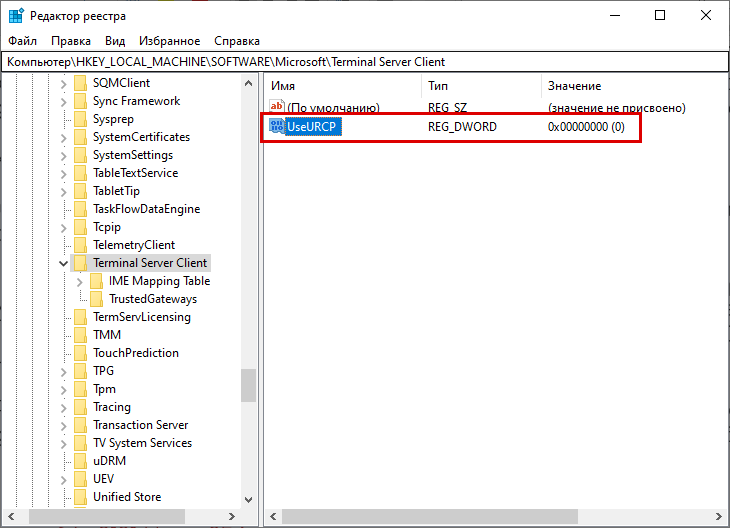Screen dimensions: 730x528
Task: Click the Terminal Server Client folder icon
Action: (x=81, y=263)
